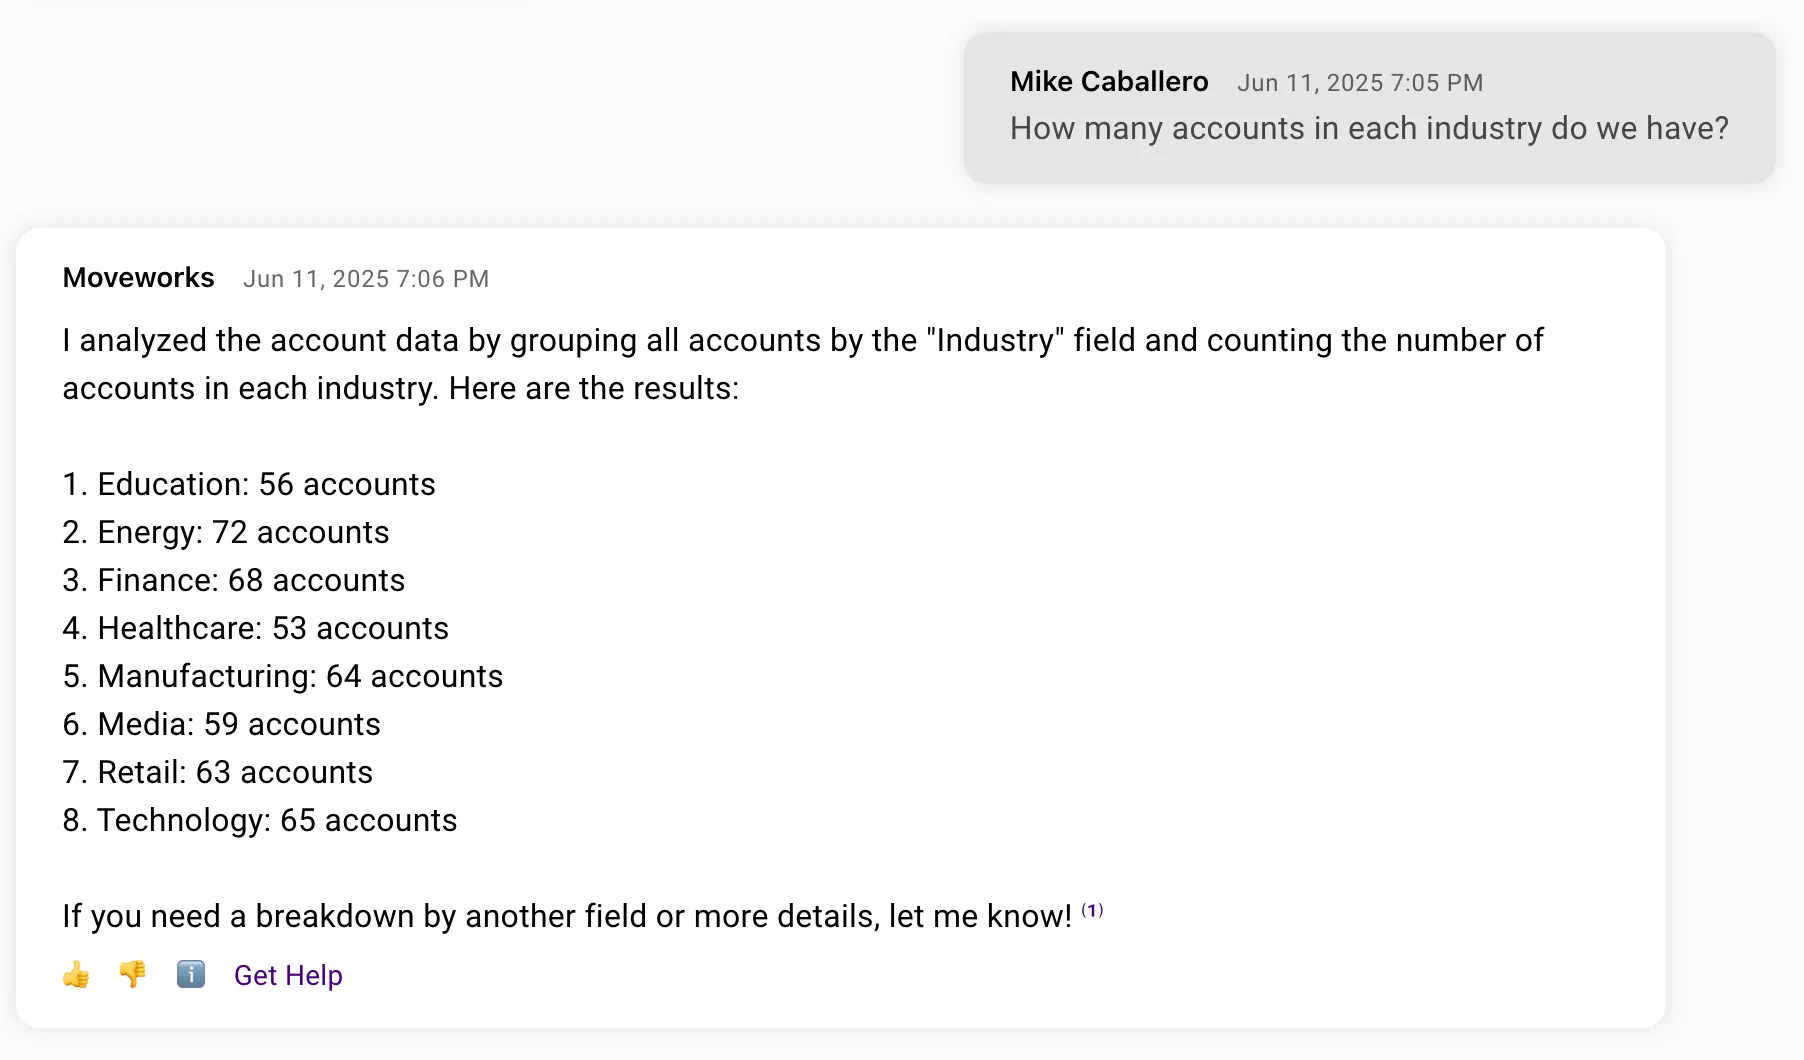
Task: Open citation footnote (1) reference
Action: (1092, 910)
